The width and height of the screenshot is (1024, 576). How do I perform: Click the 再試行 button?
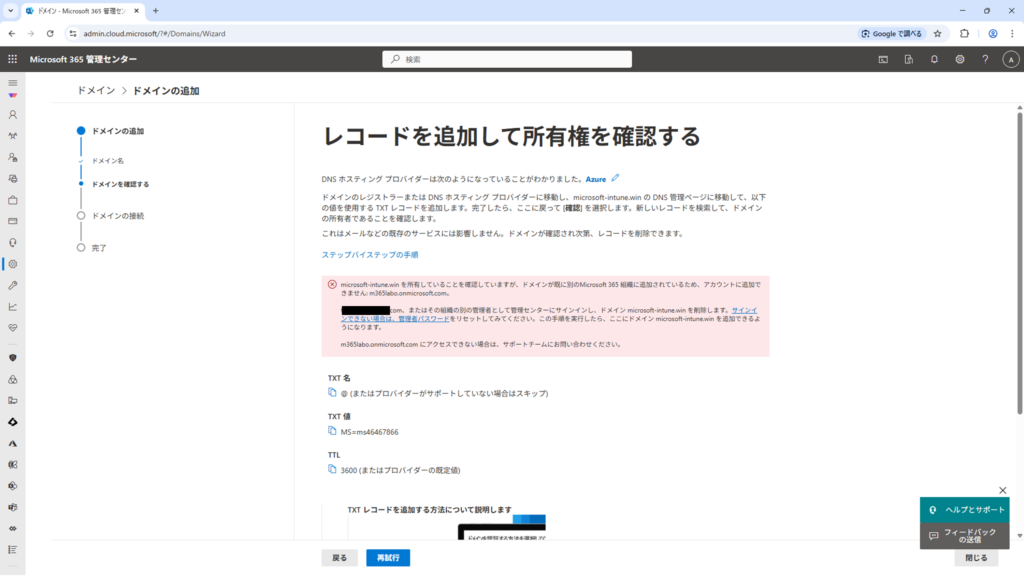[x=387, y=558]
